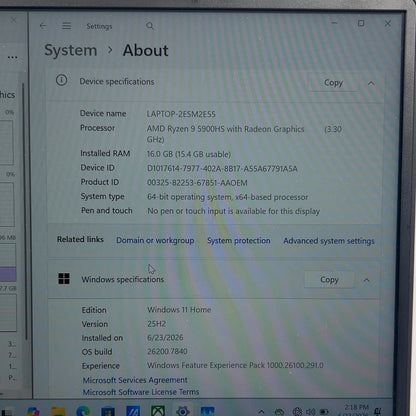Click the No pen or touch input text
Viewport: 416px width, 416px height.
pyautogui.click(x=233, y=211)
